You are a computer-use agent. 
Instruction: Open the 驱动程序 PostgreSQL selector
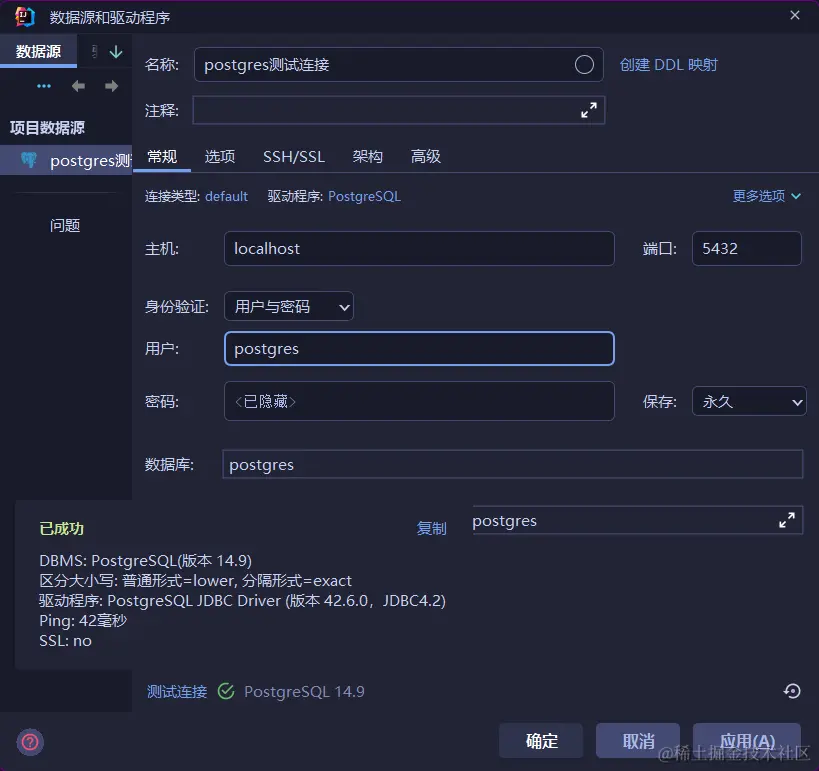pyautogui.click(x=366, y=196)
